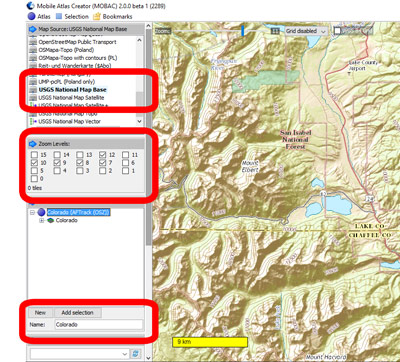Click the blue arrow icon beside Zoom Levels
This screenshot has width=400, height=362.
[33, 144]
